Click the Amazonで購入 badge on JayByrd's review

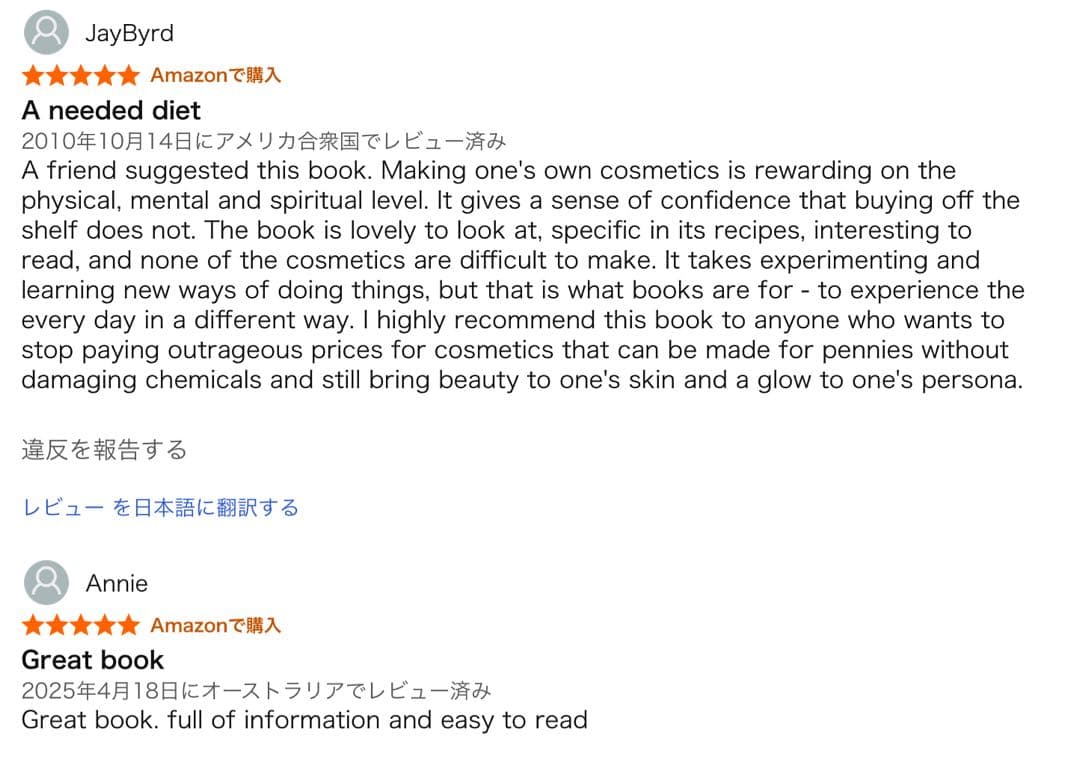[215, 74]
